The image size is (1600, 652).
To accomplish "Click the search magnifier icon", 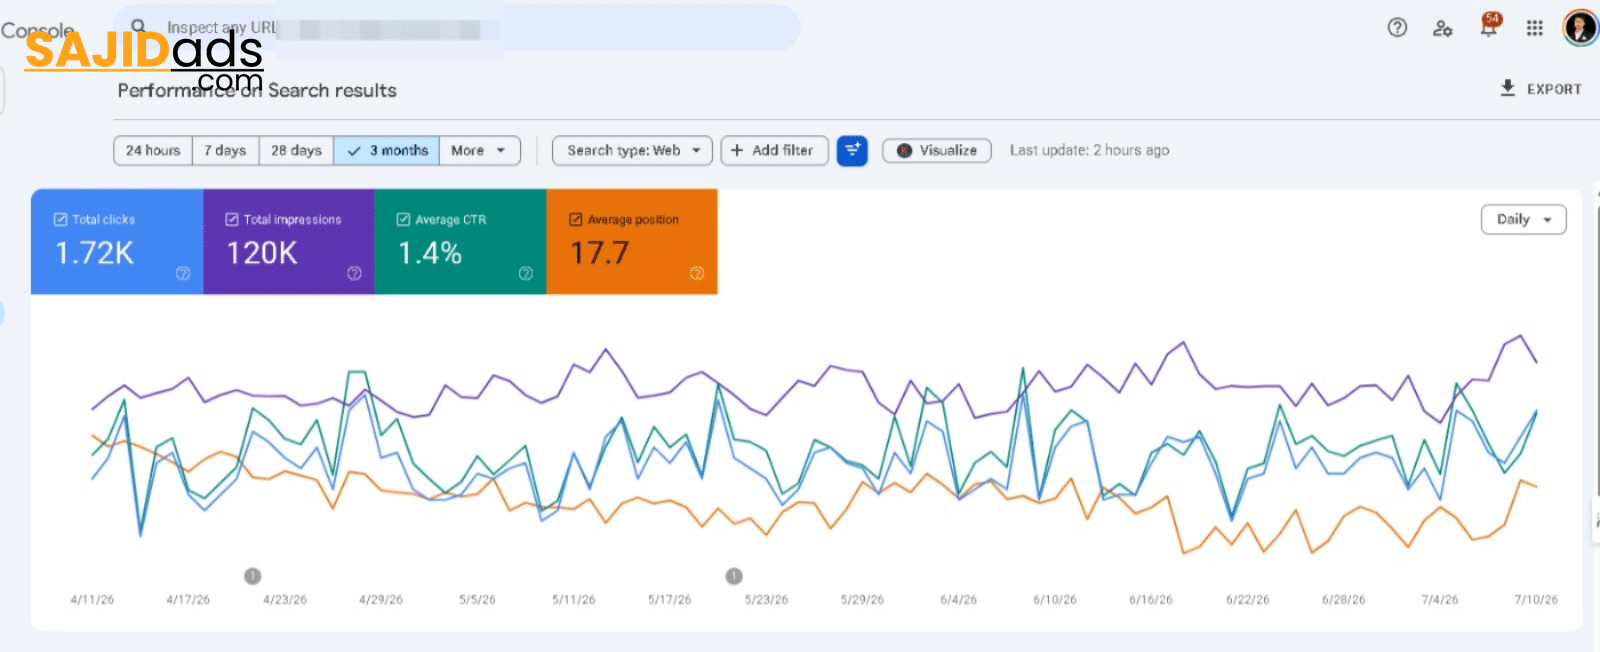I will [x=139, y=26].
